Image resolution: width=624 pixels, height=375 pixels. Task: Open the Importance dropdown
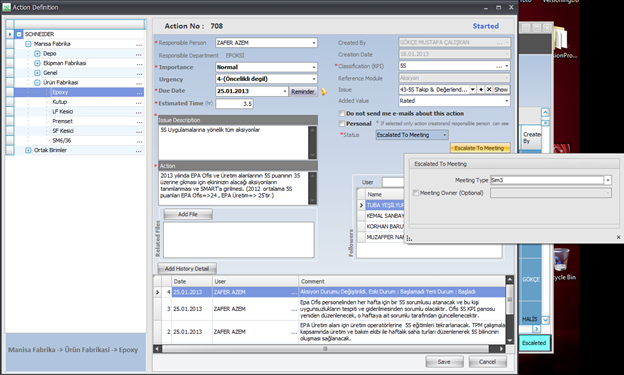pos(314,67)
